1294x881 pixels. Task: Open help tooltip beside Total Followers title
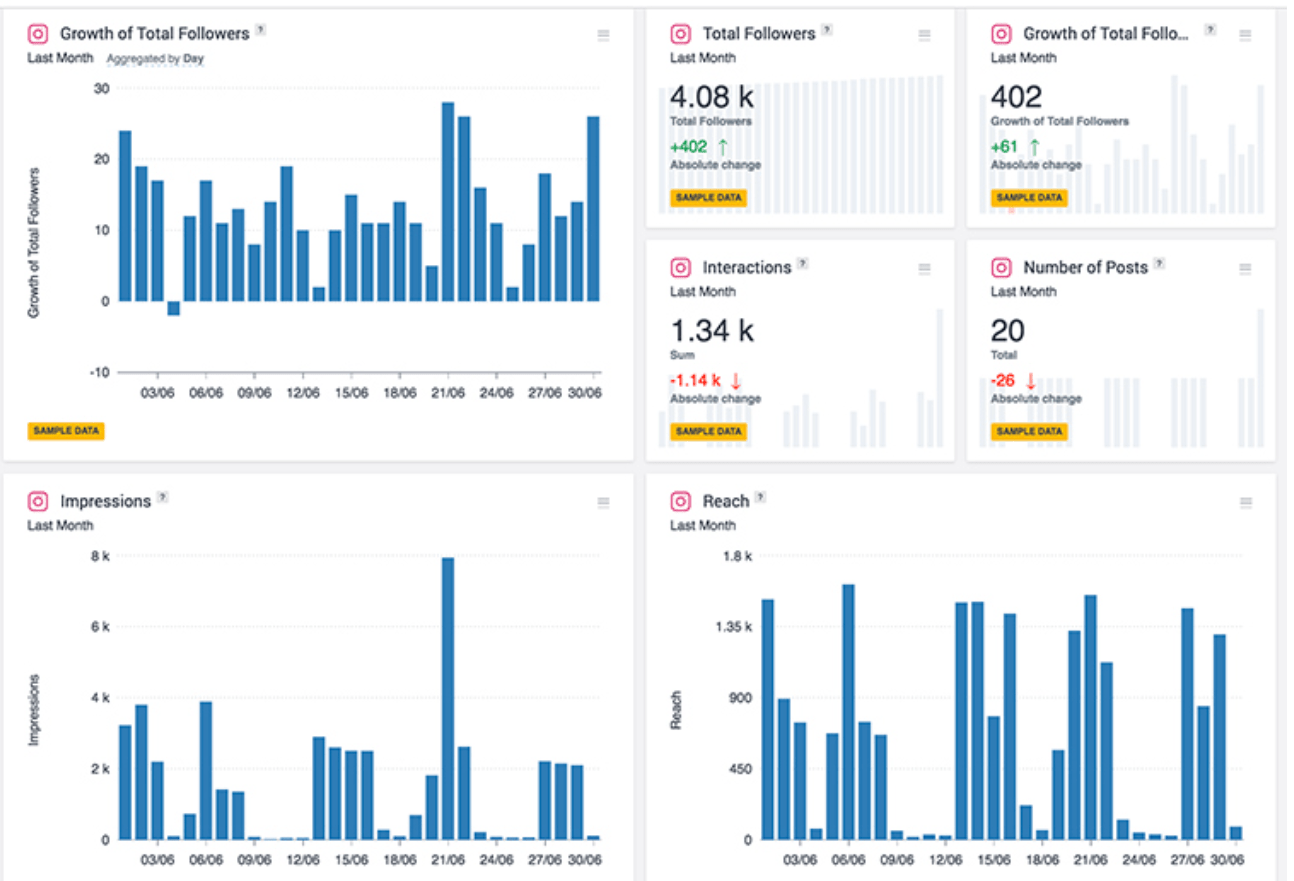(x=827, y=28)
